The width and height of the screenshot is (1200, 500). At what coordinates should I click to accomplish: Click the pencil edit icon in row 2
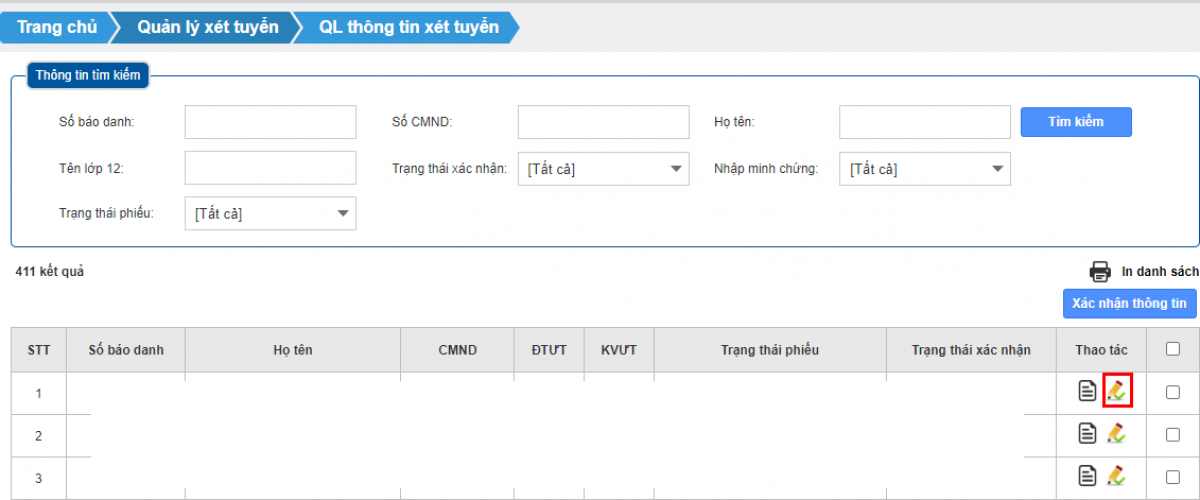point(1117,433)
